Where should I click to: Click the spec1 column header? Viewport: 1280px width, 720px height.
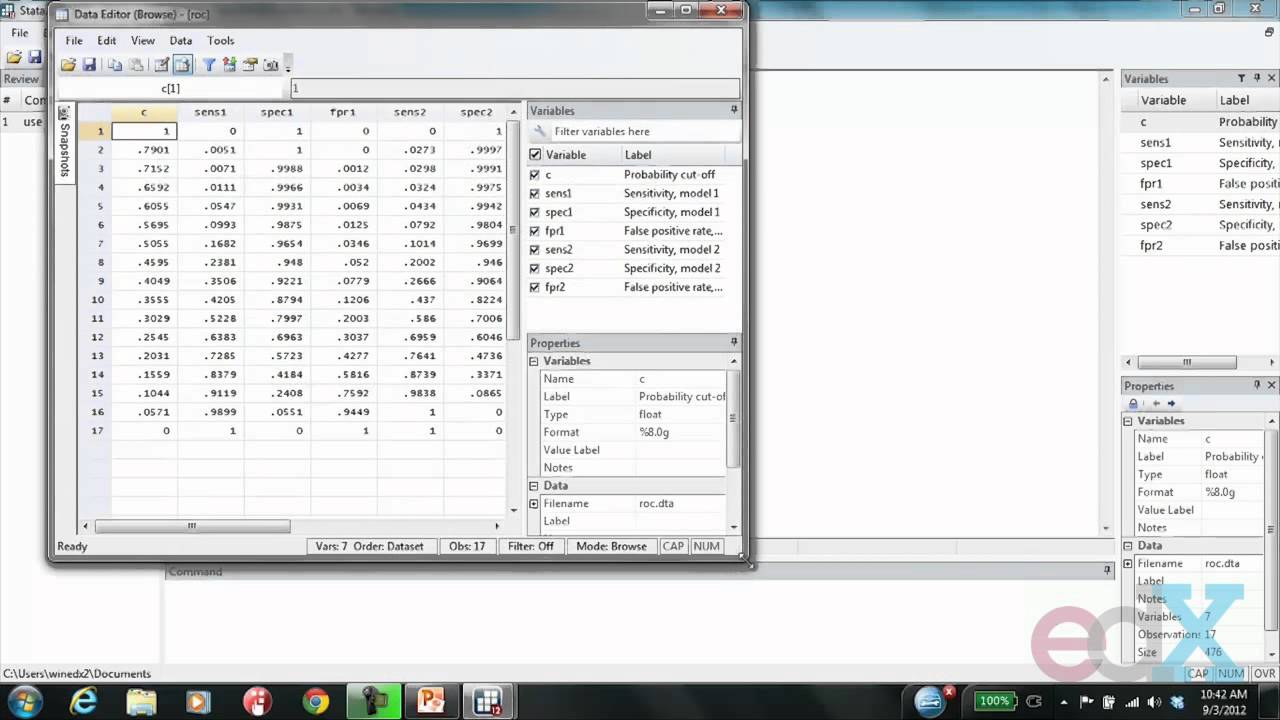[277, 112]
